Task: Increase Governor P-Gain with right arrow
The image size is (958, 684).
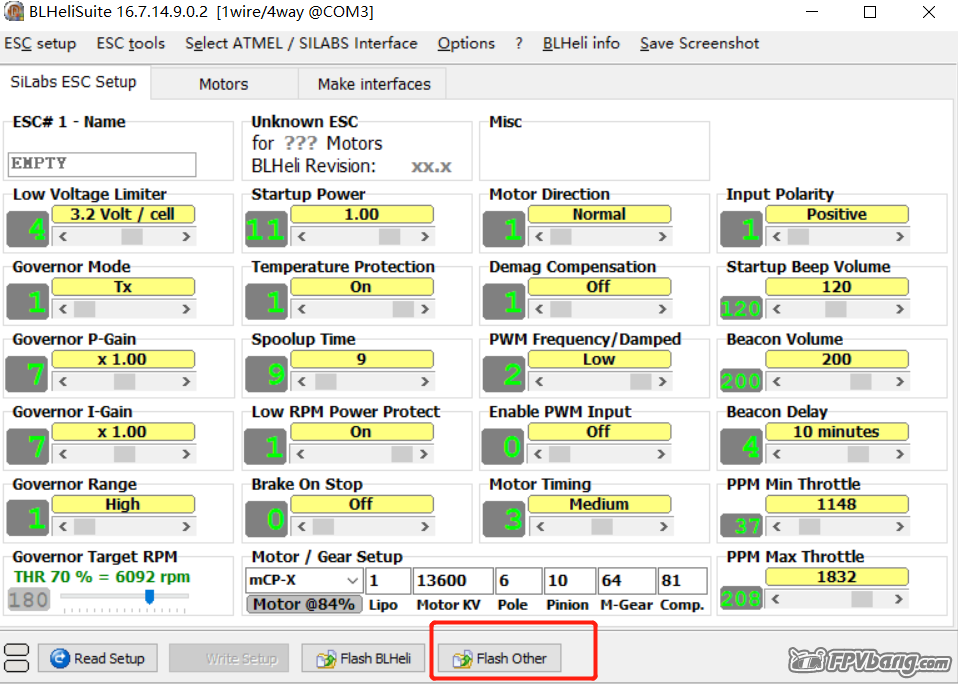Action: [x=186, y=382]
